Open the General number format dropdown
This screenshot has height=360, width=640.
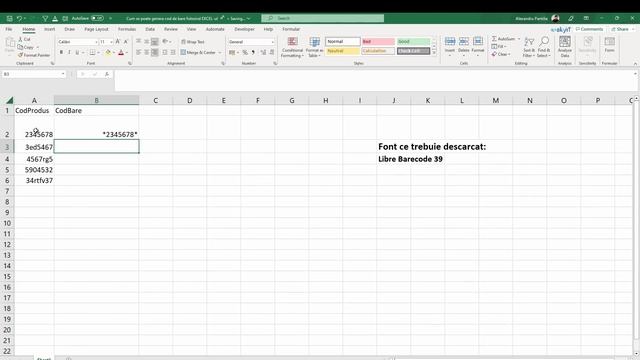(272, 42)
